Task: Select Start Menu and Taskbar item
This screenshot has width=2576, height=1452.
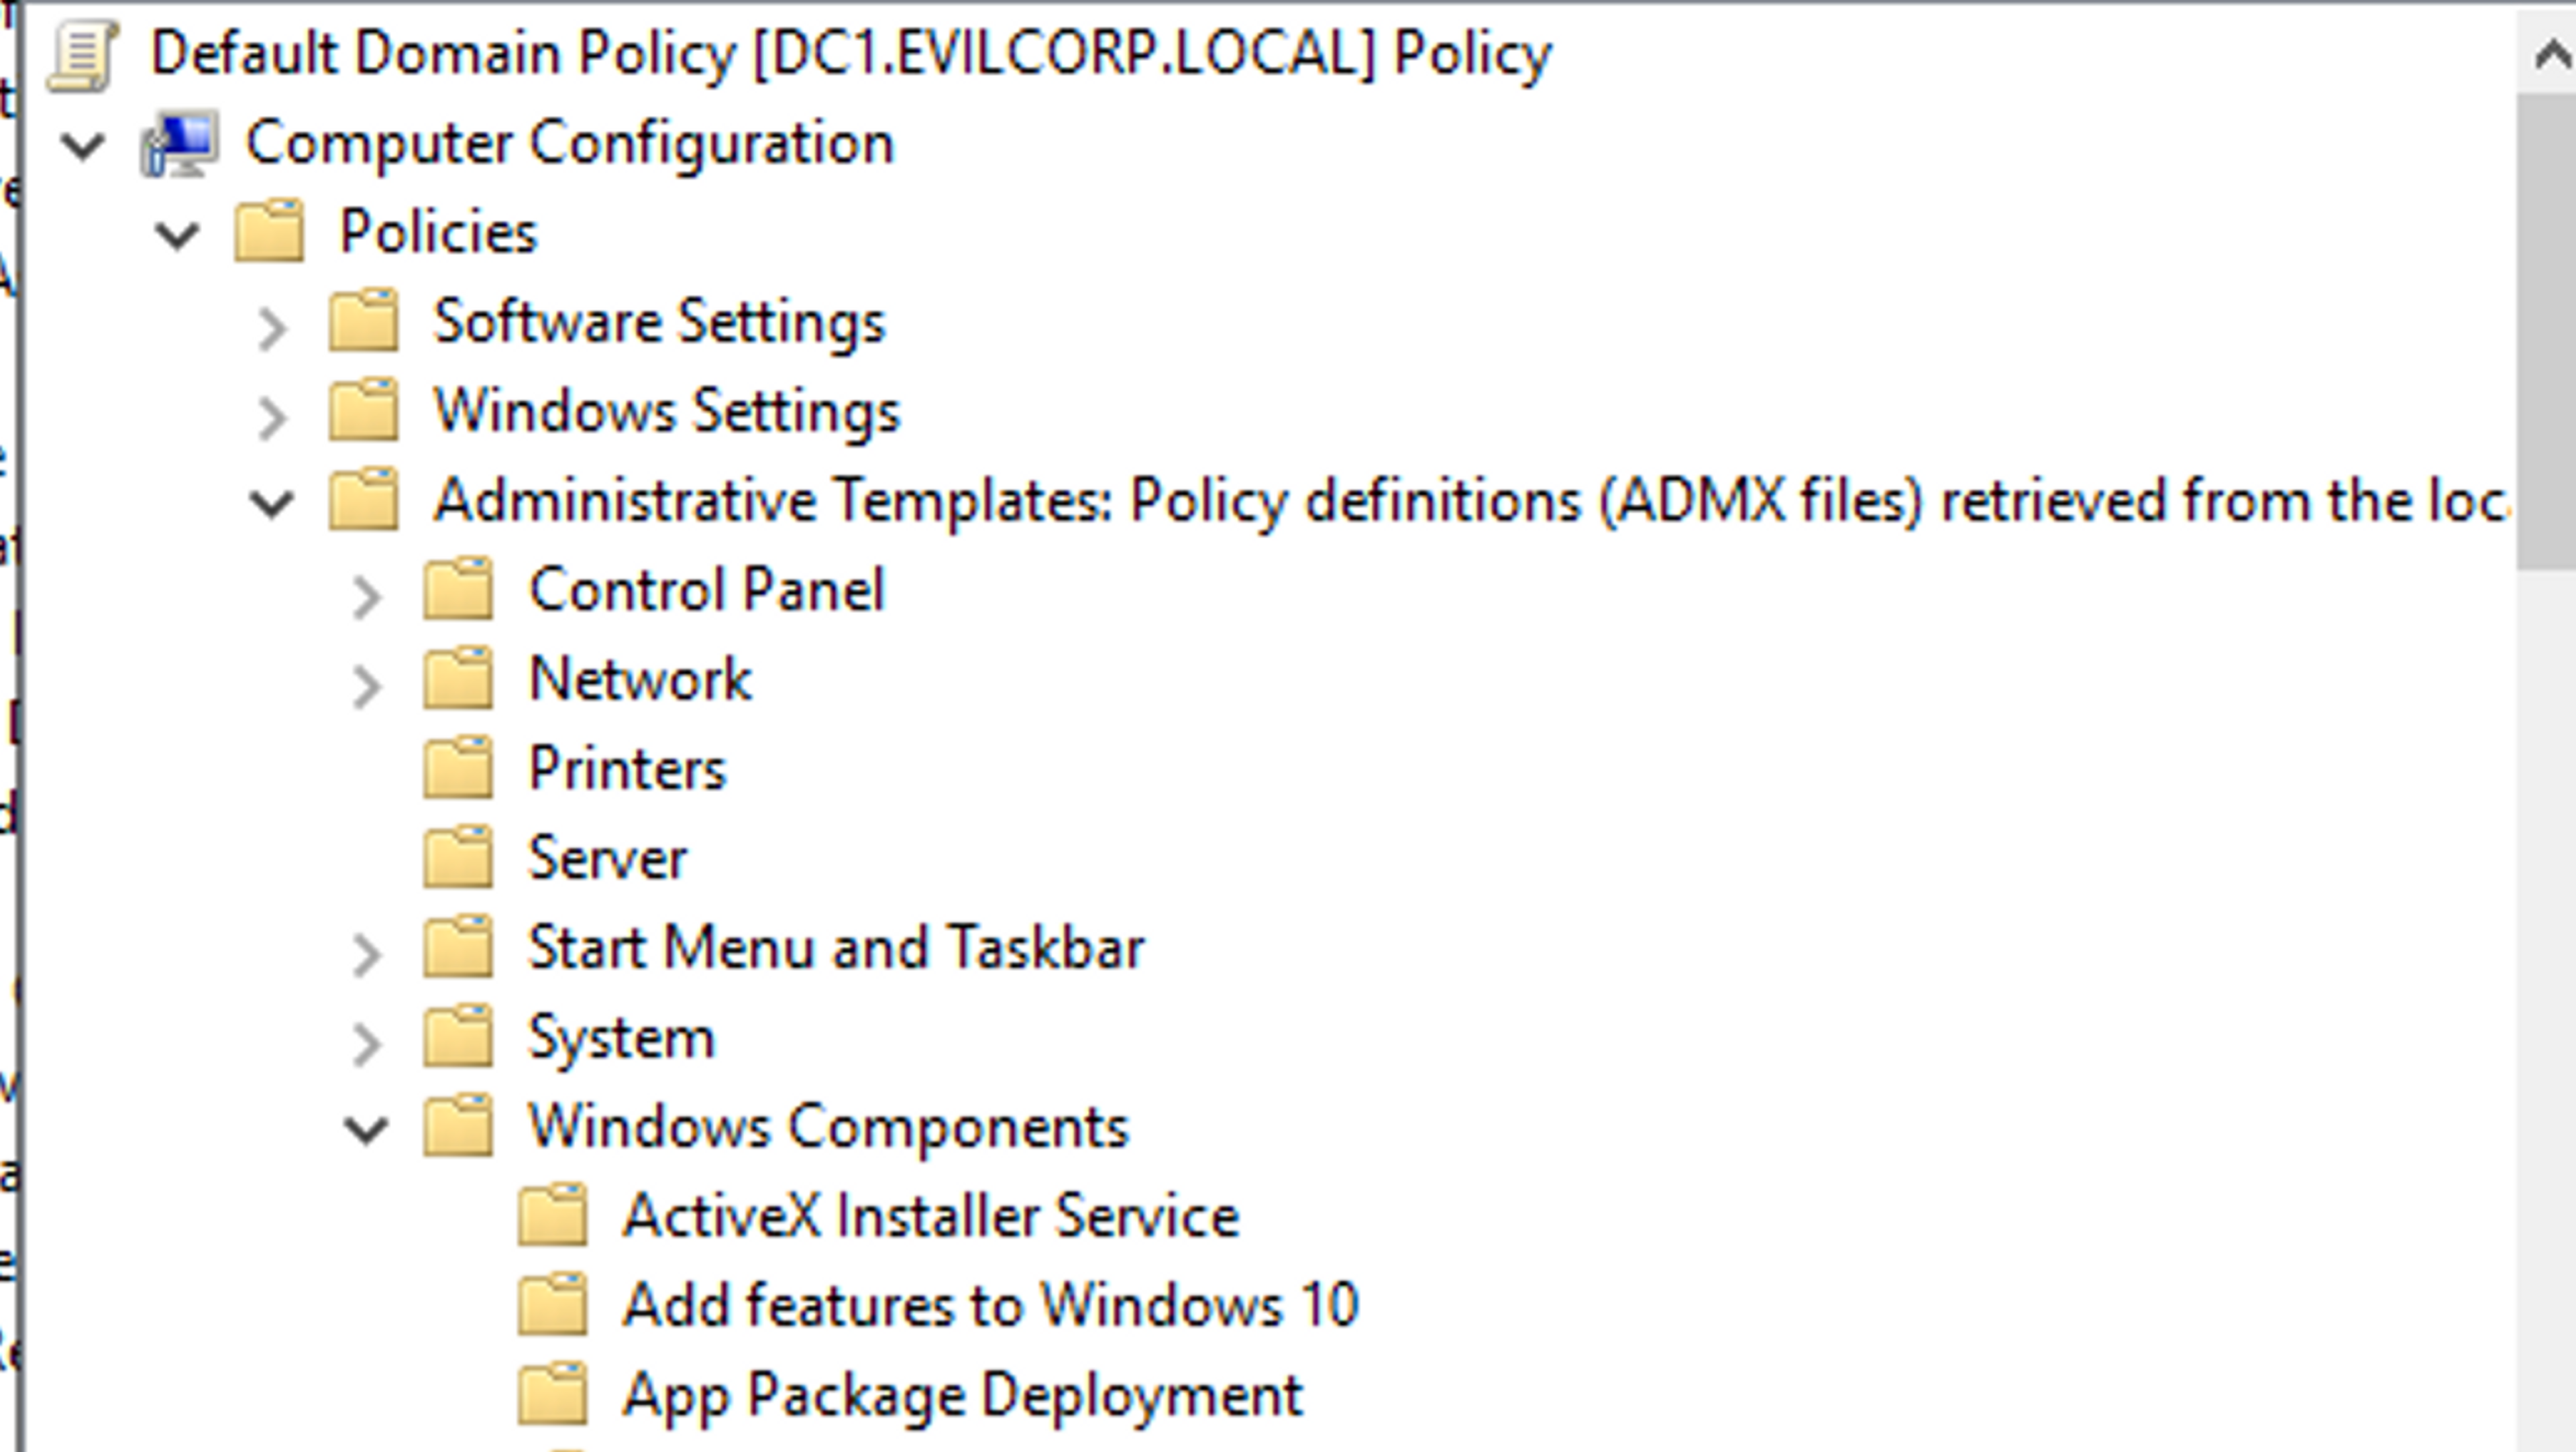Action: coord(835,948)
